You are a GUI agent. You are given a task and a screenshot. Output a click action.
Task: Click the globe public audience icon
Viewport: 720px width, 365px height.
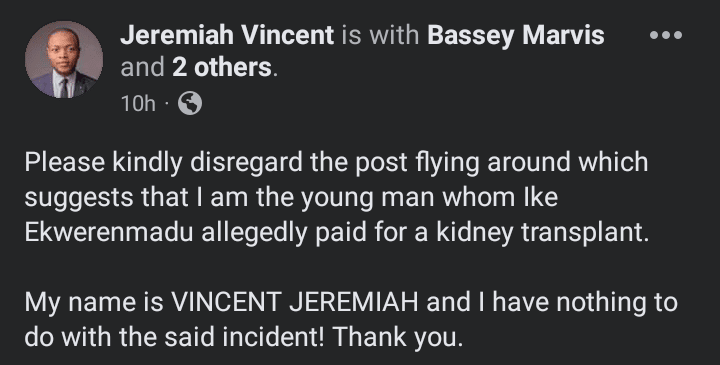click(190, 103)
